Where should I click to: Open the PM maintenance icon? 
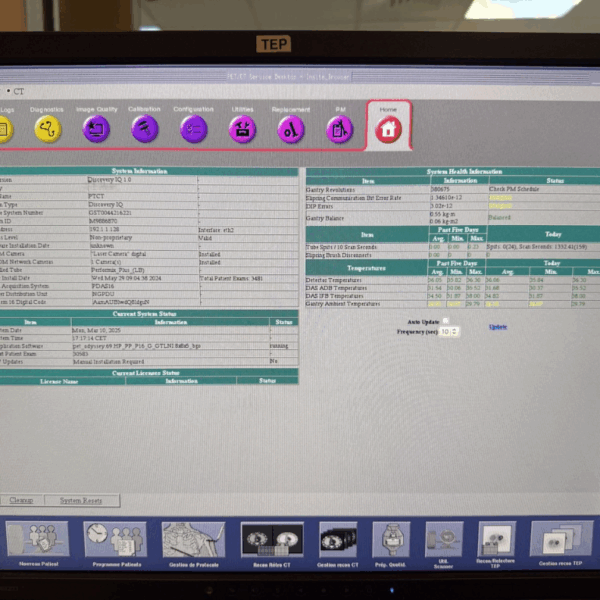(340, 129)
